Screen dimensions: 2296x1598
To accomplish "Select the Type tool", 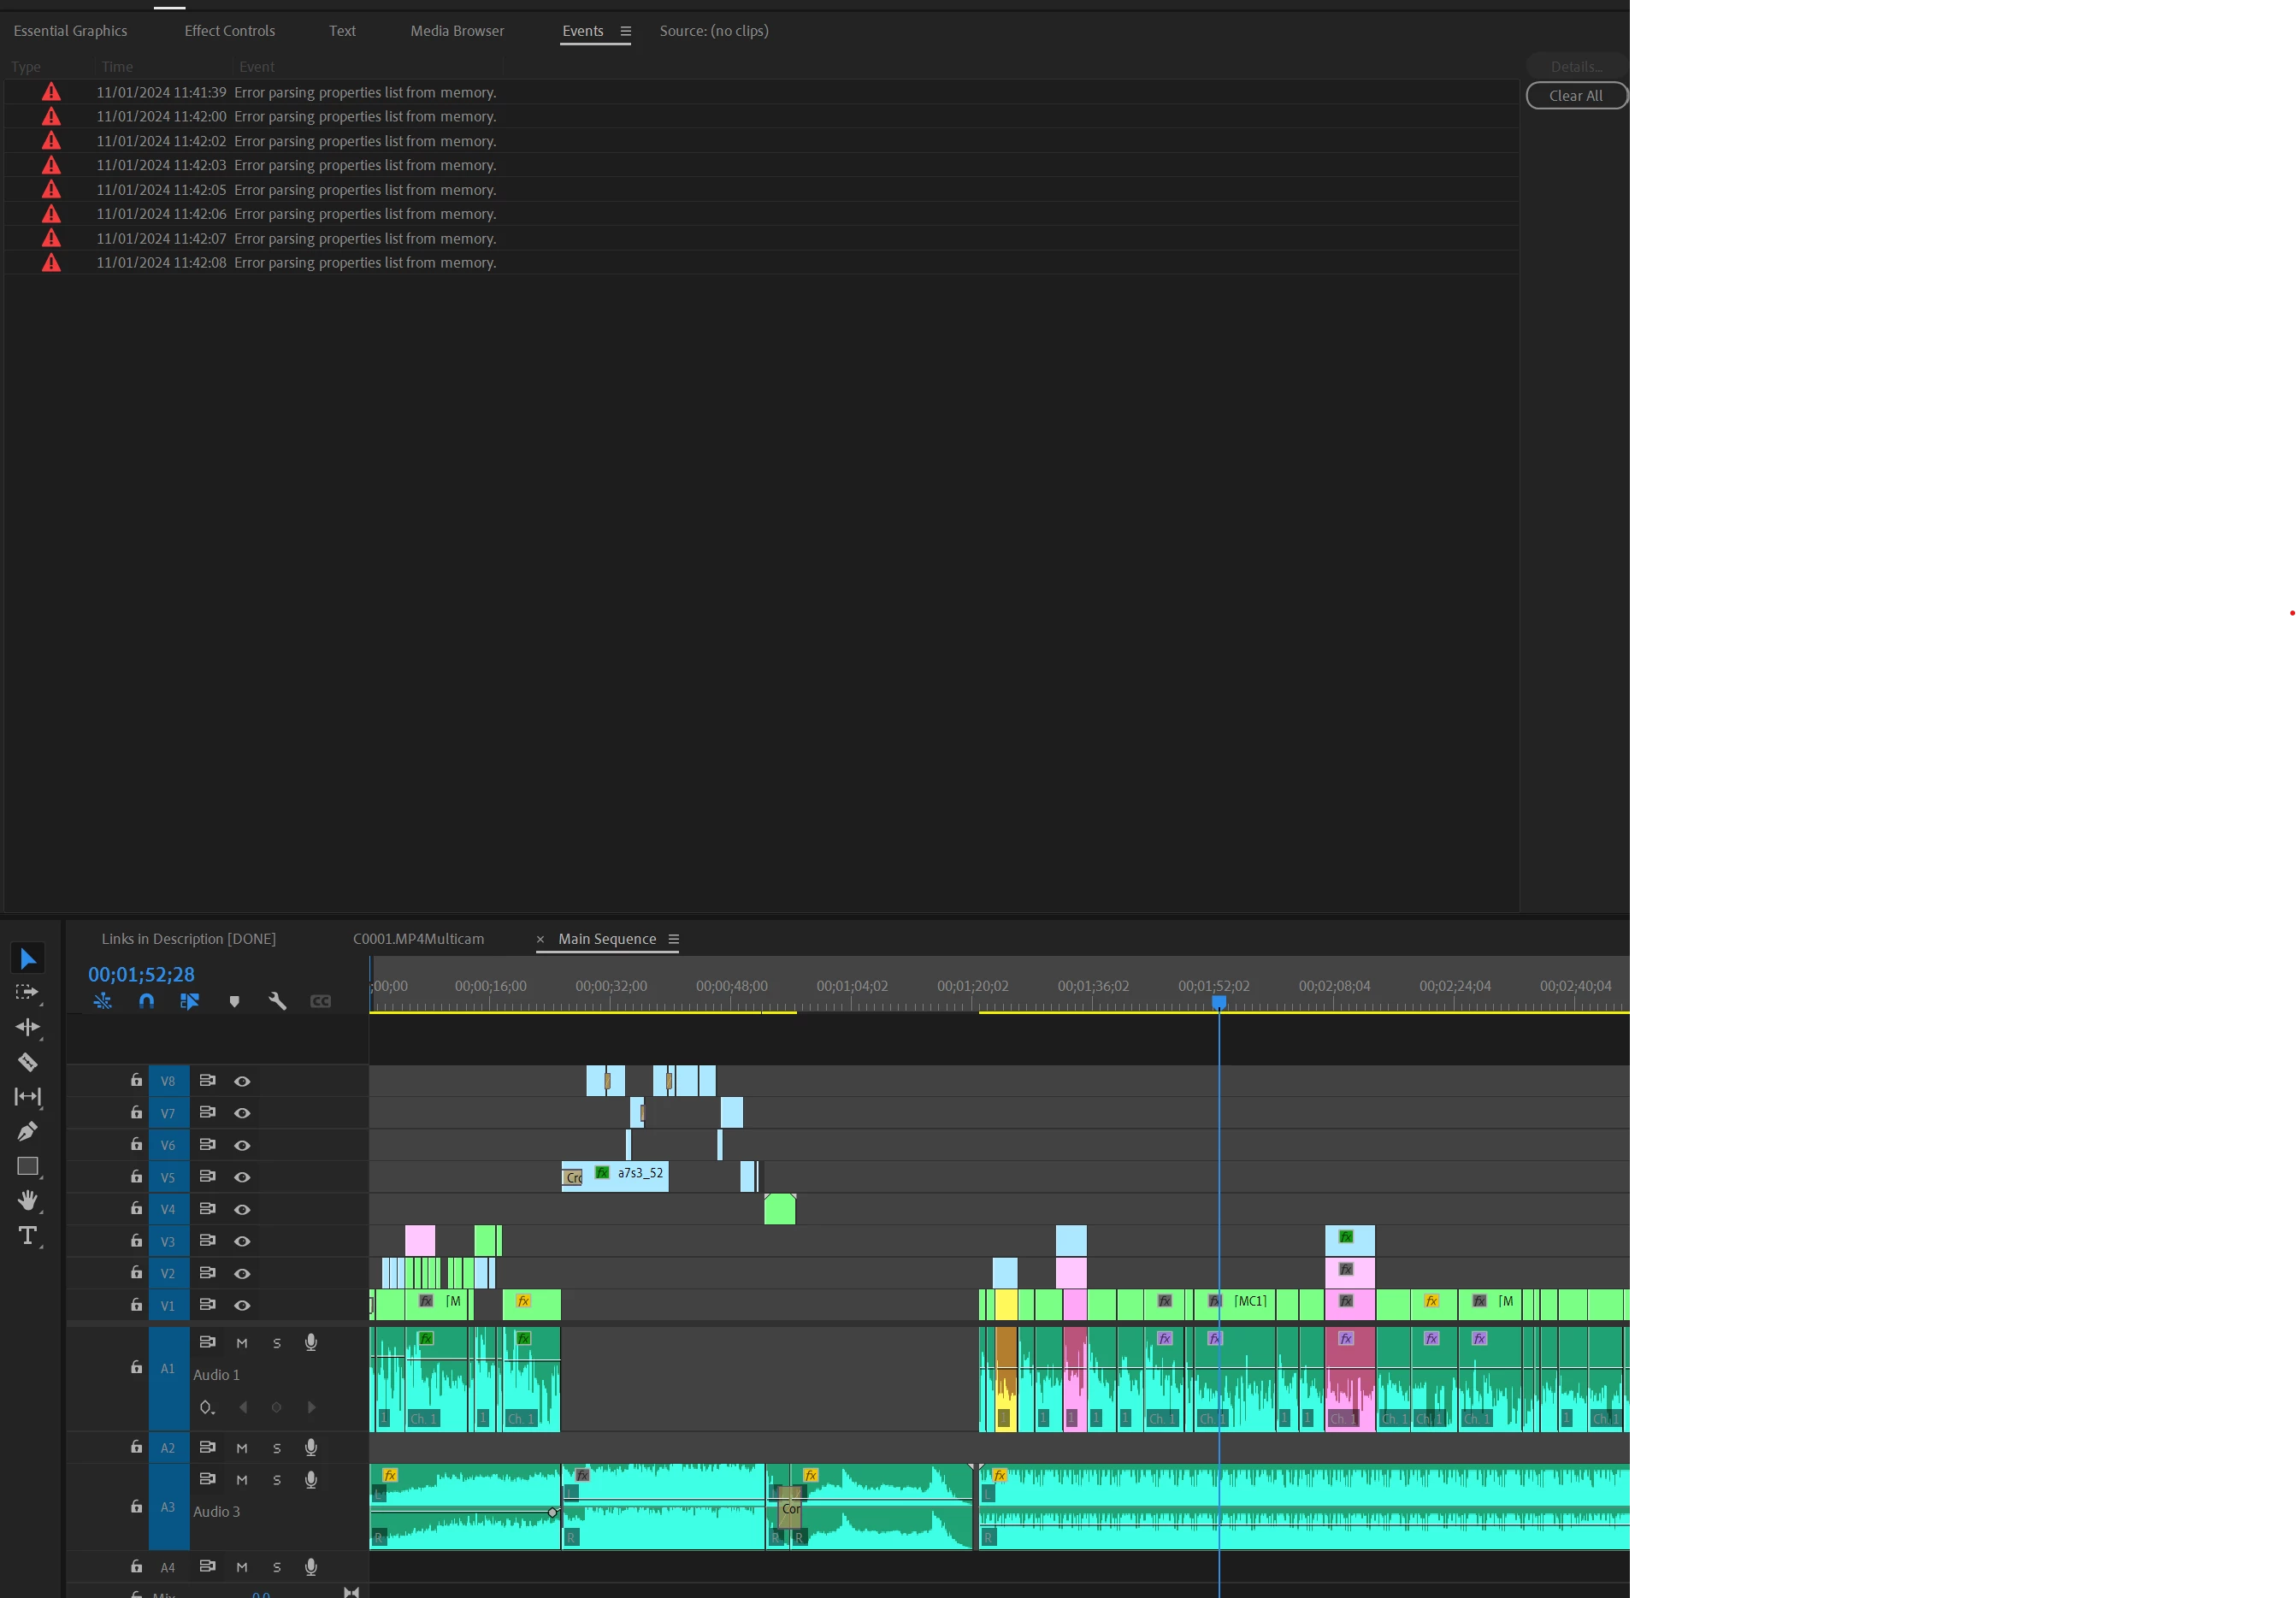I will [27, 1236].
